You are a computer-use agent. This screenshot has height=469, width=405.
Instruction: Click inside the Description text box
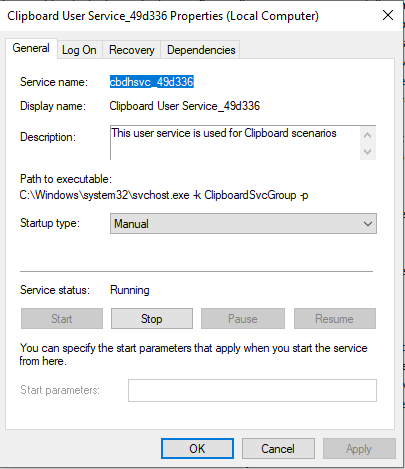(235, 143)
